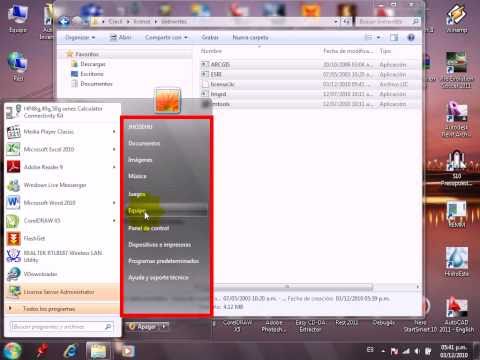Expand CorelDRAW X5 jump list arrow
The height and width of the screenshot is (360, 480).
coord(114,220)
